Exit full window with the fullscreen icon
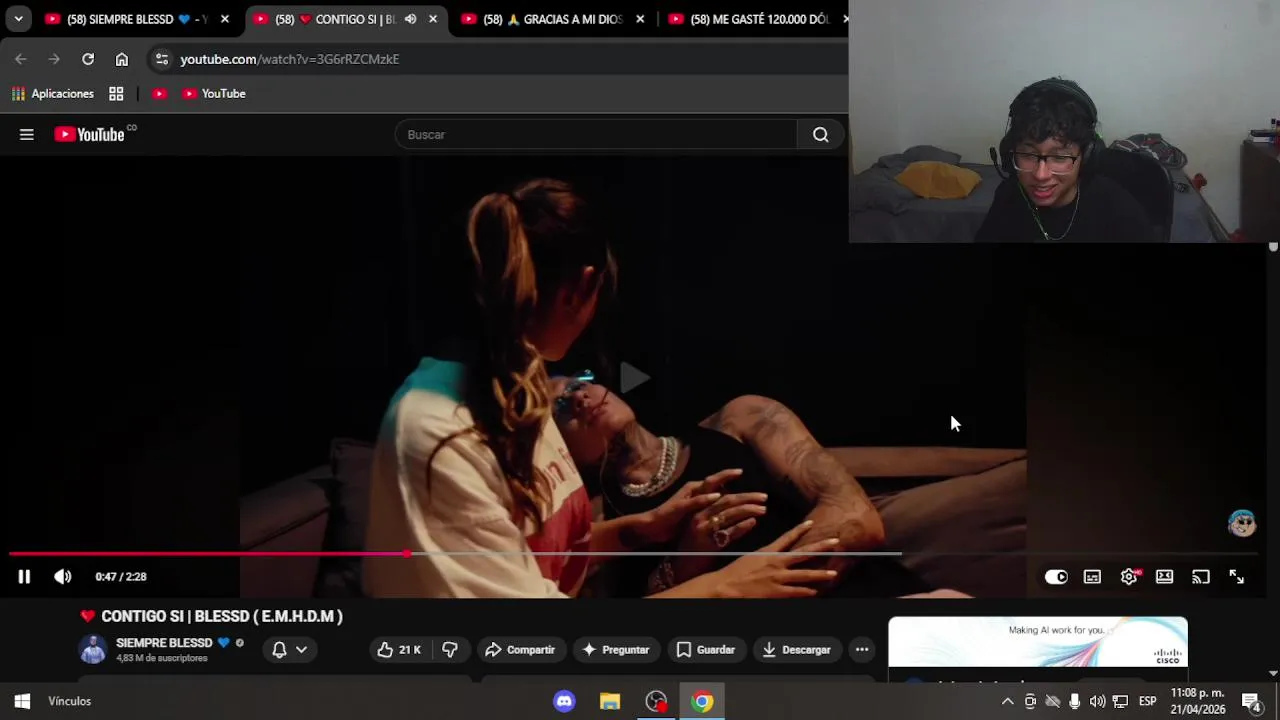The height and width of the screenshot is (720, 1280). point(1237,577)
